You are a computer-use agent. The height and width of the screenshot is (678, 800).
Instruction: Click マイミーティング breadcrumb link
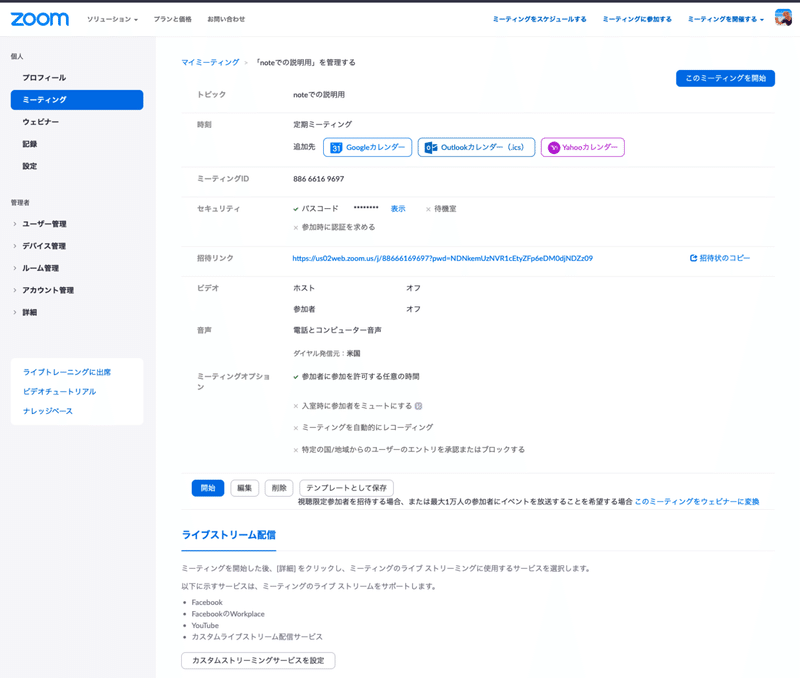210,62
